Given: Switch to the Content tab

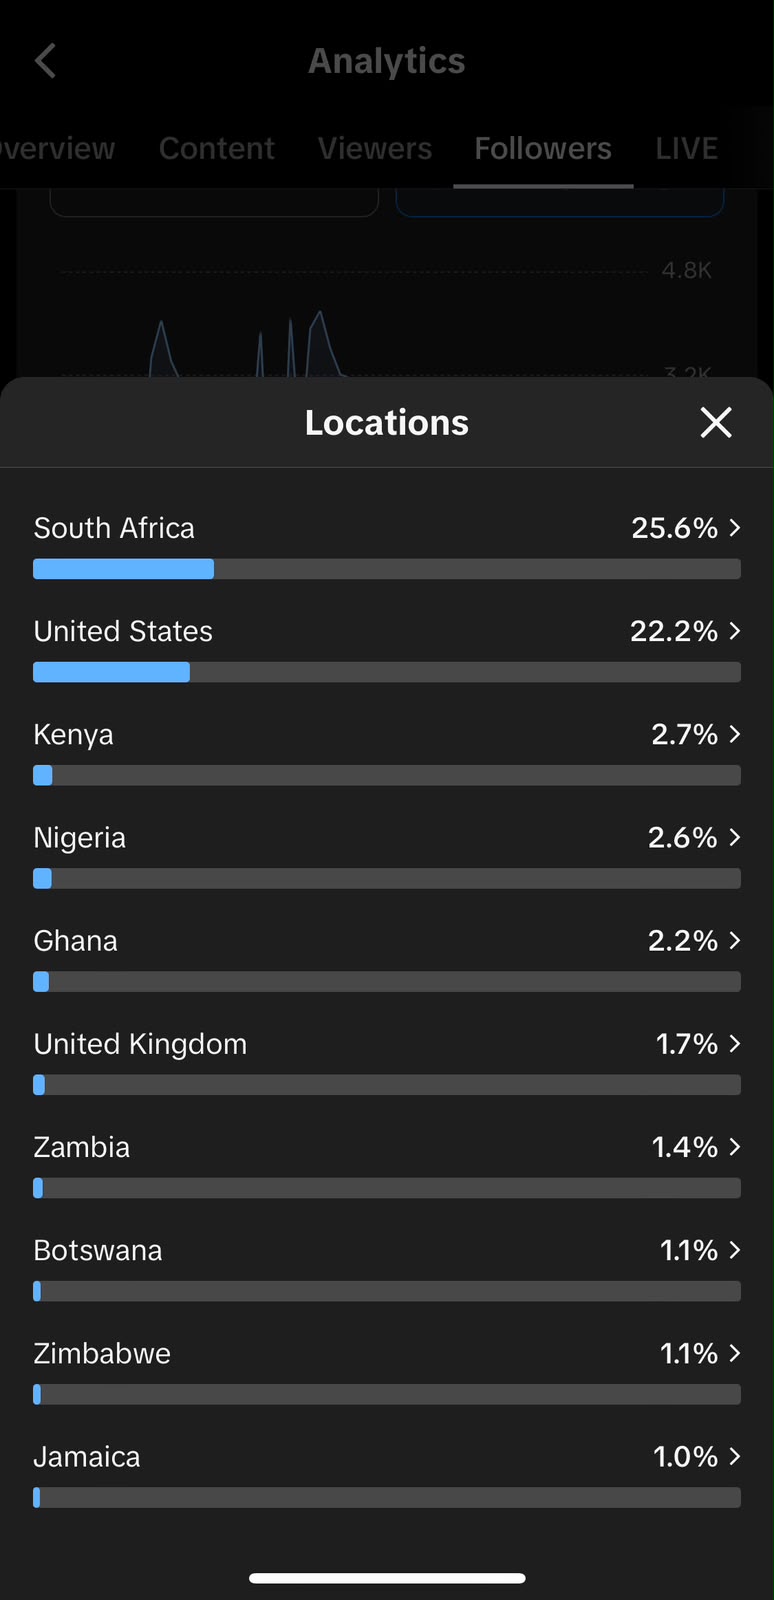Looking at the screenshot, I should 216,148.
